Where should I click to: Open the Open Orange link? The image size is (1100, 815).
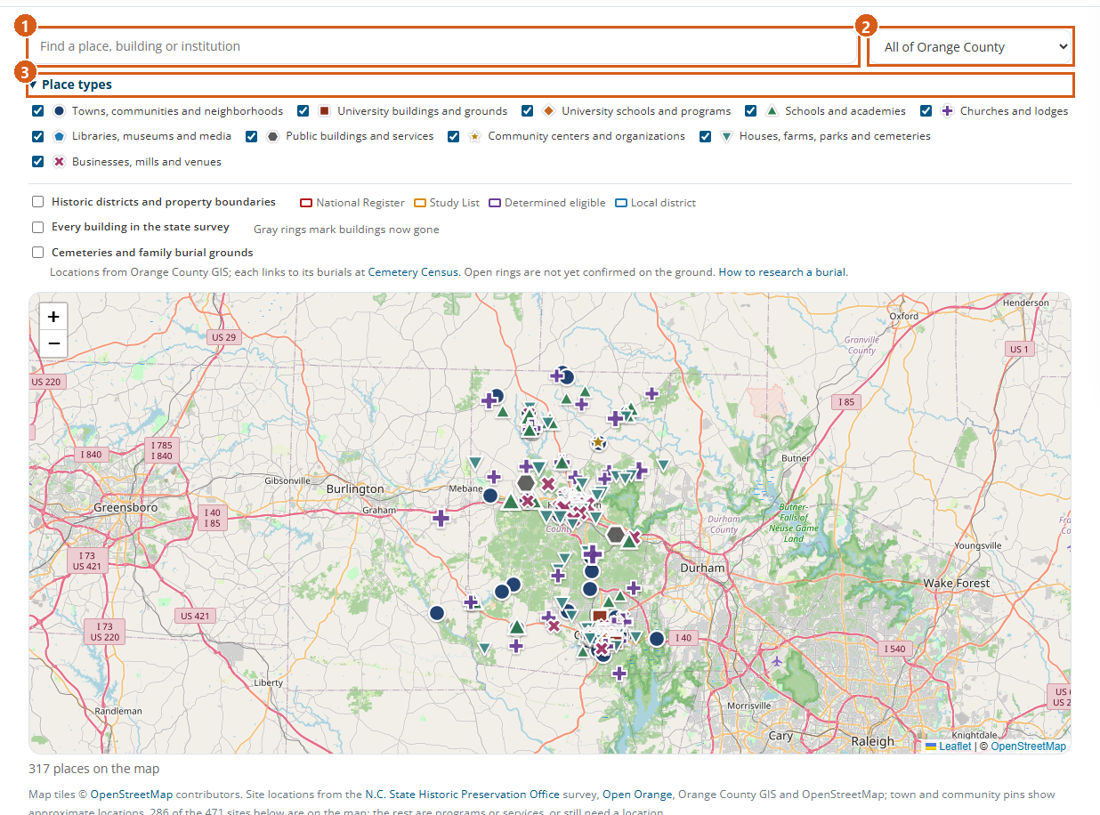click(x=637, y=794)
